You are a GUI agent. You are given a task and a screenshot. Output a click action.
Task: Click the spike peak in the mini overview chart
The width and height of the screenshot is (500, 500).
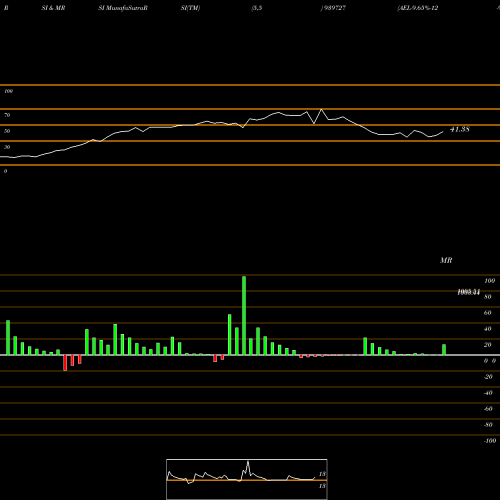pyautogui.click(x=248, y=462)
